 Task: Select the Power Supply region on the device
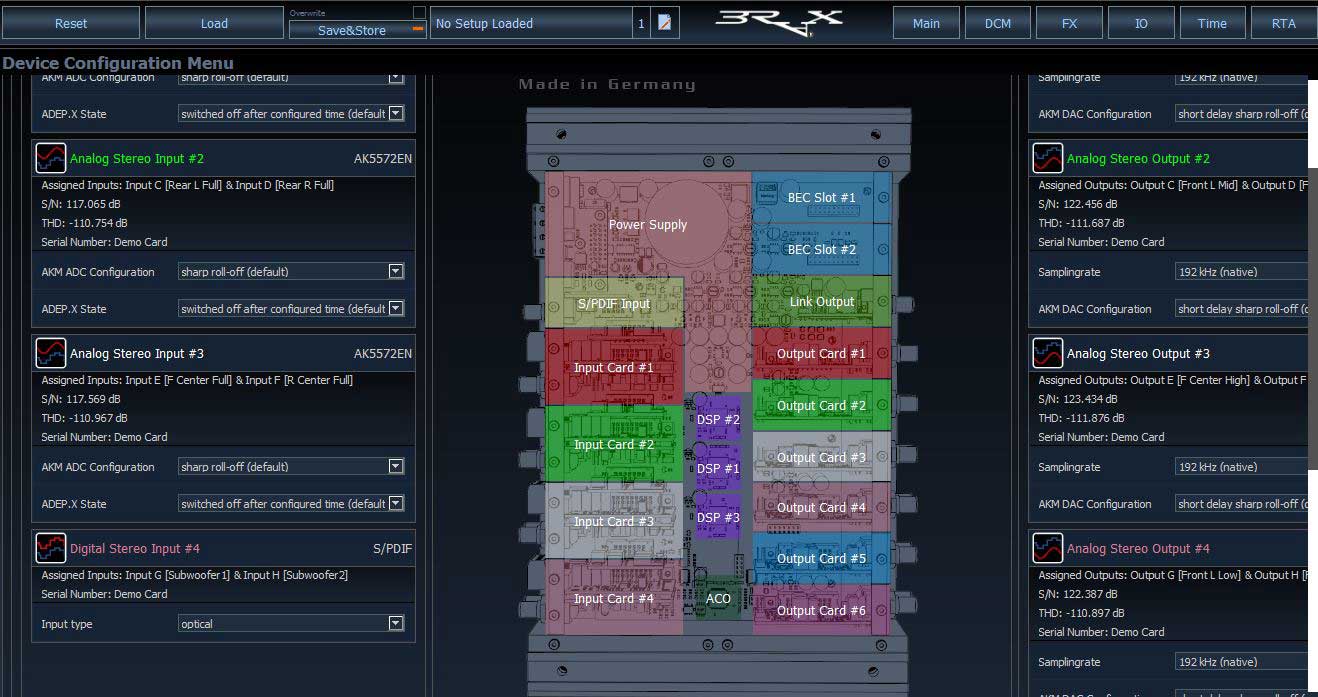point(647,224)
